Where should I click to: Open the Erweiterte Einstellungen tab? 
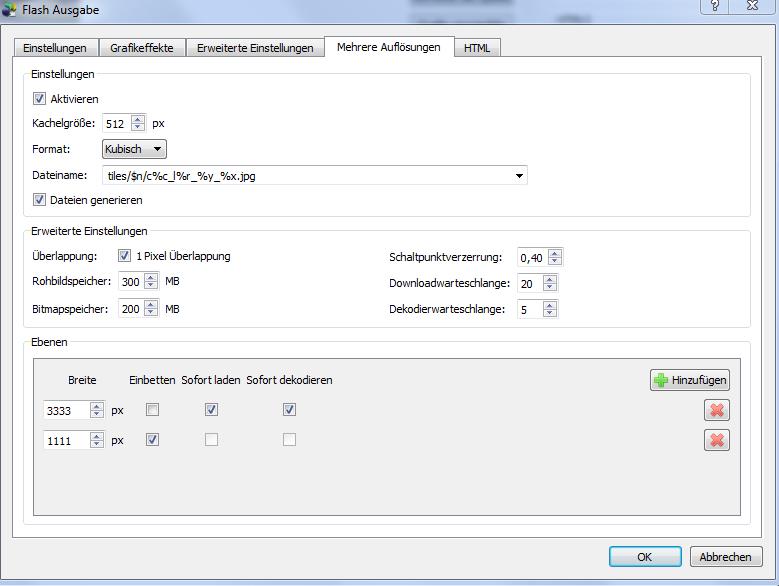tap(255, 48)
